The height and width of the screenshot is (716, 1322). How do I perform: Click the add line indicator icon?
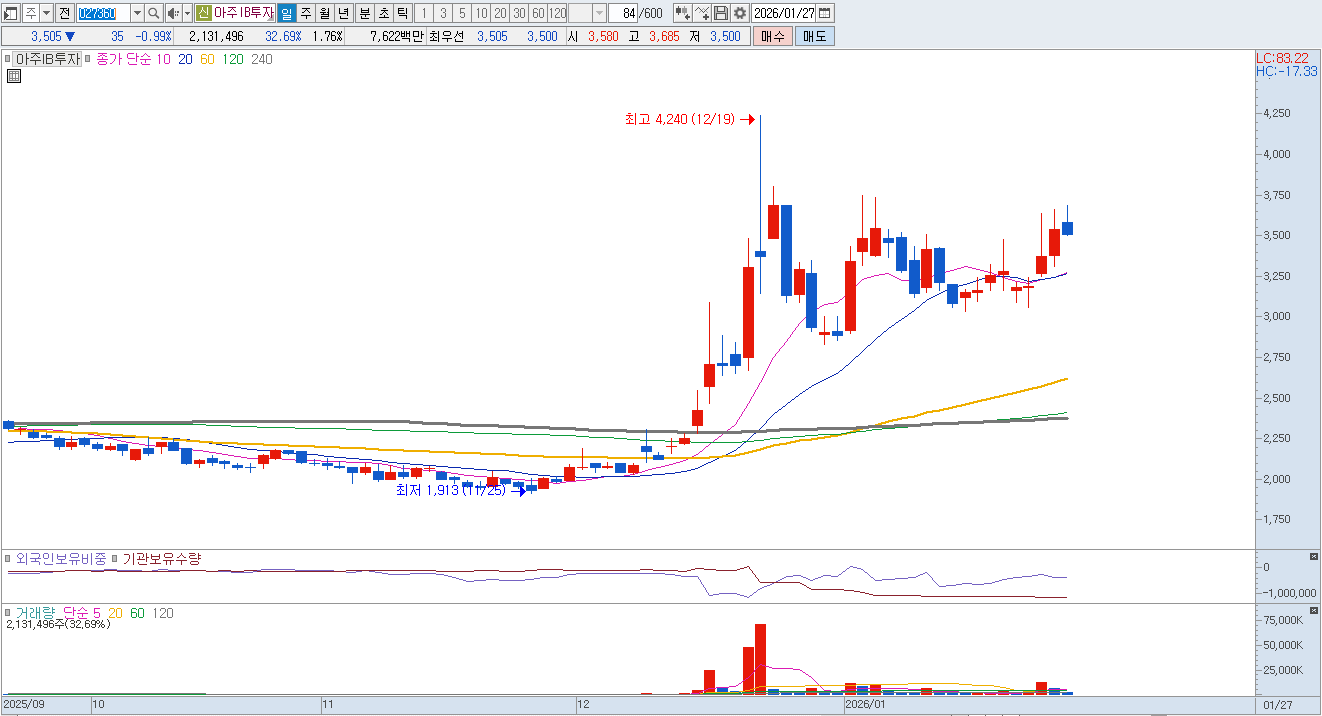(702, 13)
